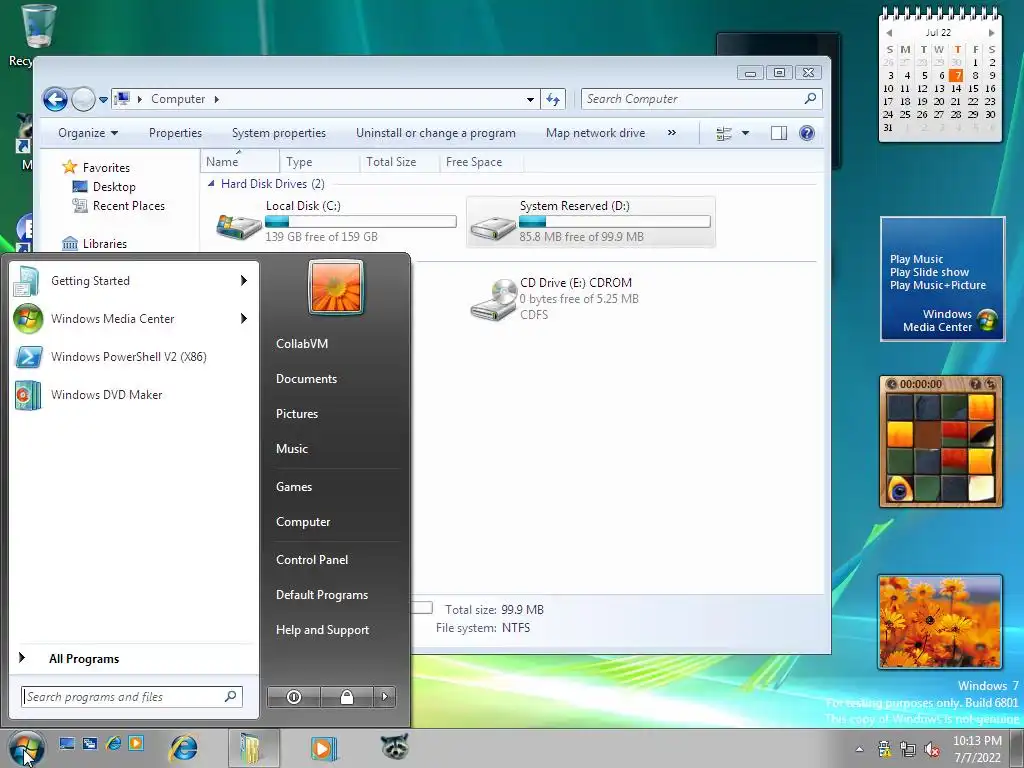Image resolution: width=1024 pixels, height=768 pixels.
Task: Open the raccoon icon on the taskbar
Action: tap(394, 747)
